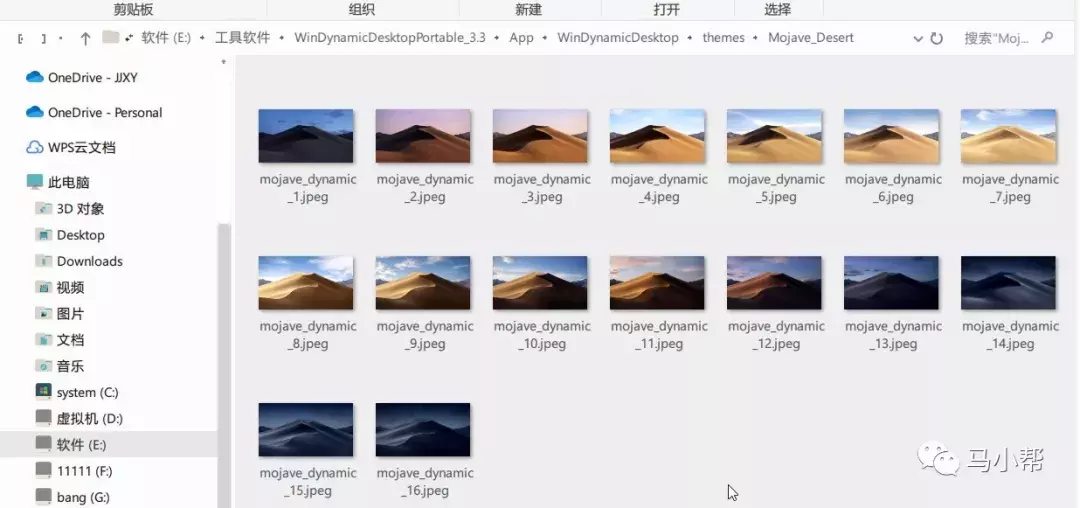Click the file name mojave_dynamic_7.jpeg text
1080x508 pixels.
click(1010, 188)
